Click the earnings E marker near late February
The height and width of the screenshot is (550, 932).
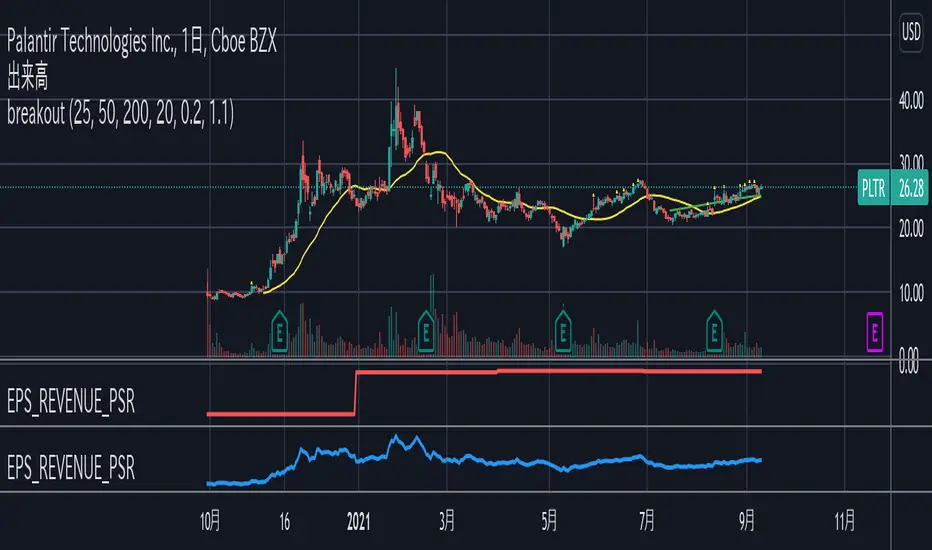[426, 331]
